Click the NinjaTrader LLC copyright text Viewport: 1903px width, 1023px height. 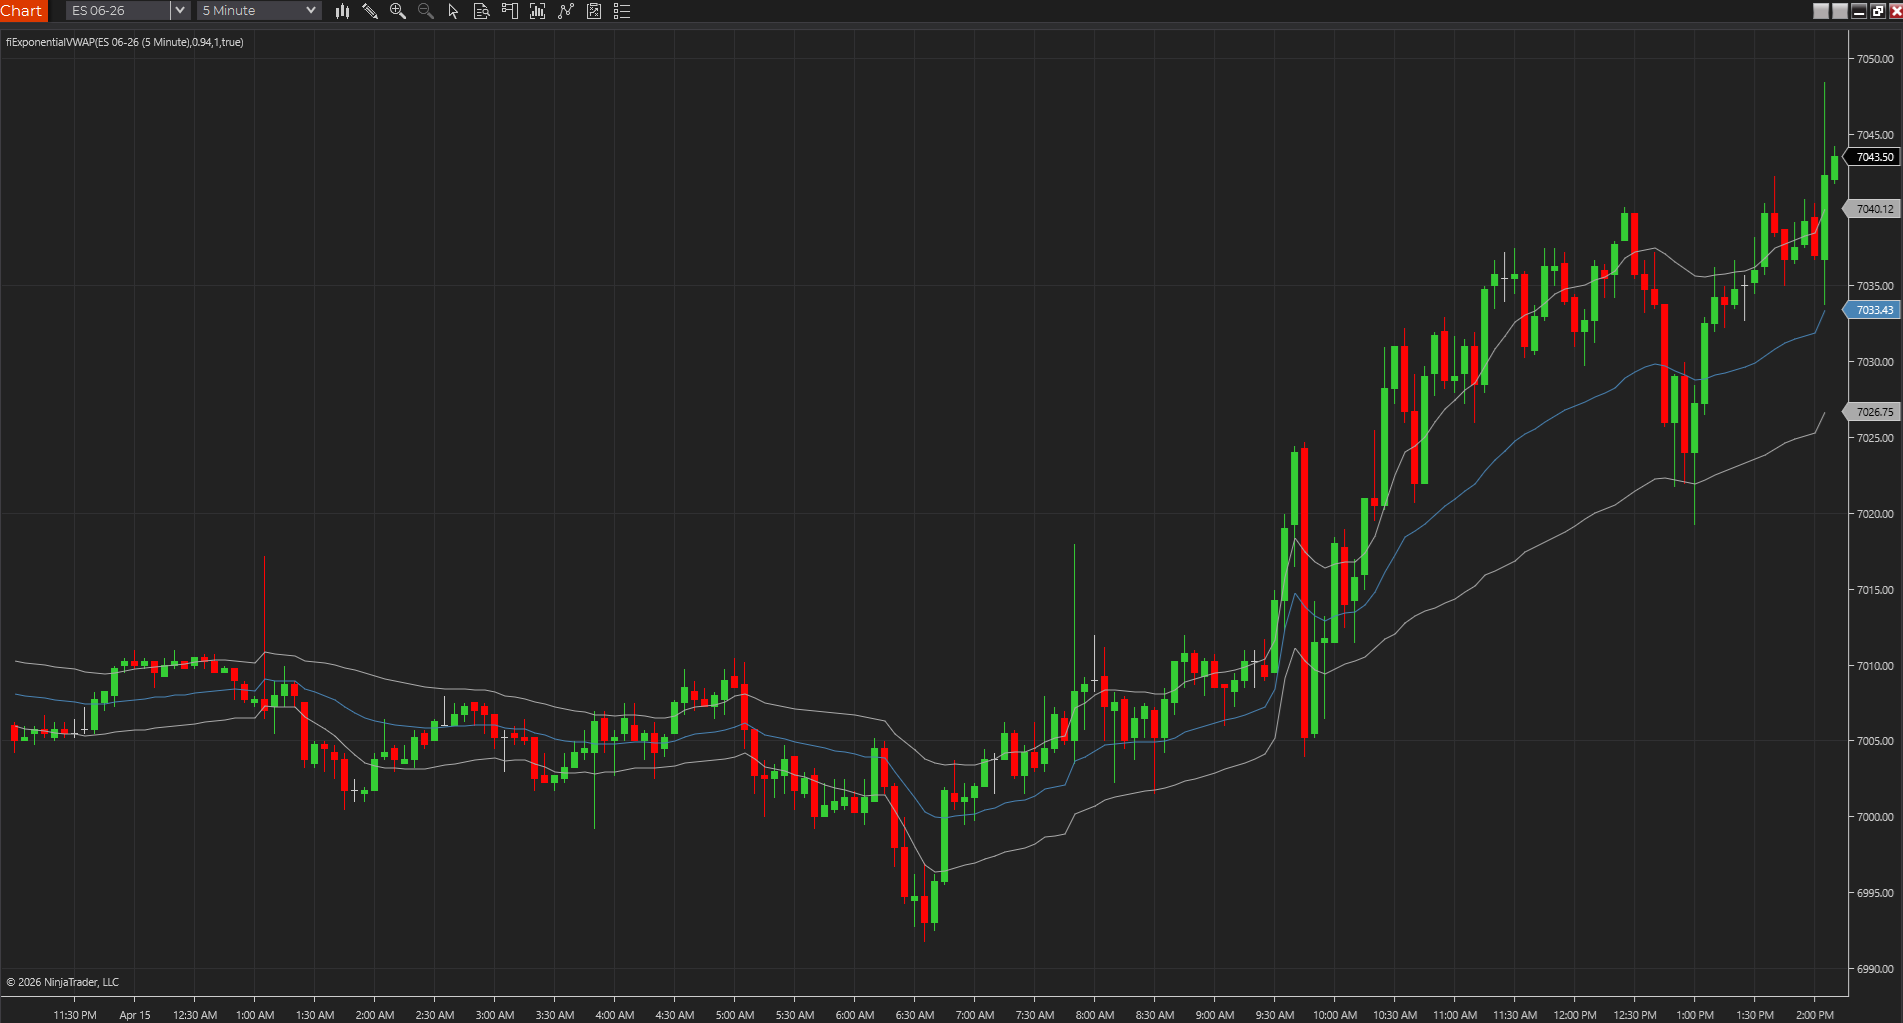(x=63, y=981)
